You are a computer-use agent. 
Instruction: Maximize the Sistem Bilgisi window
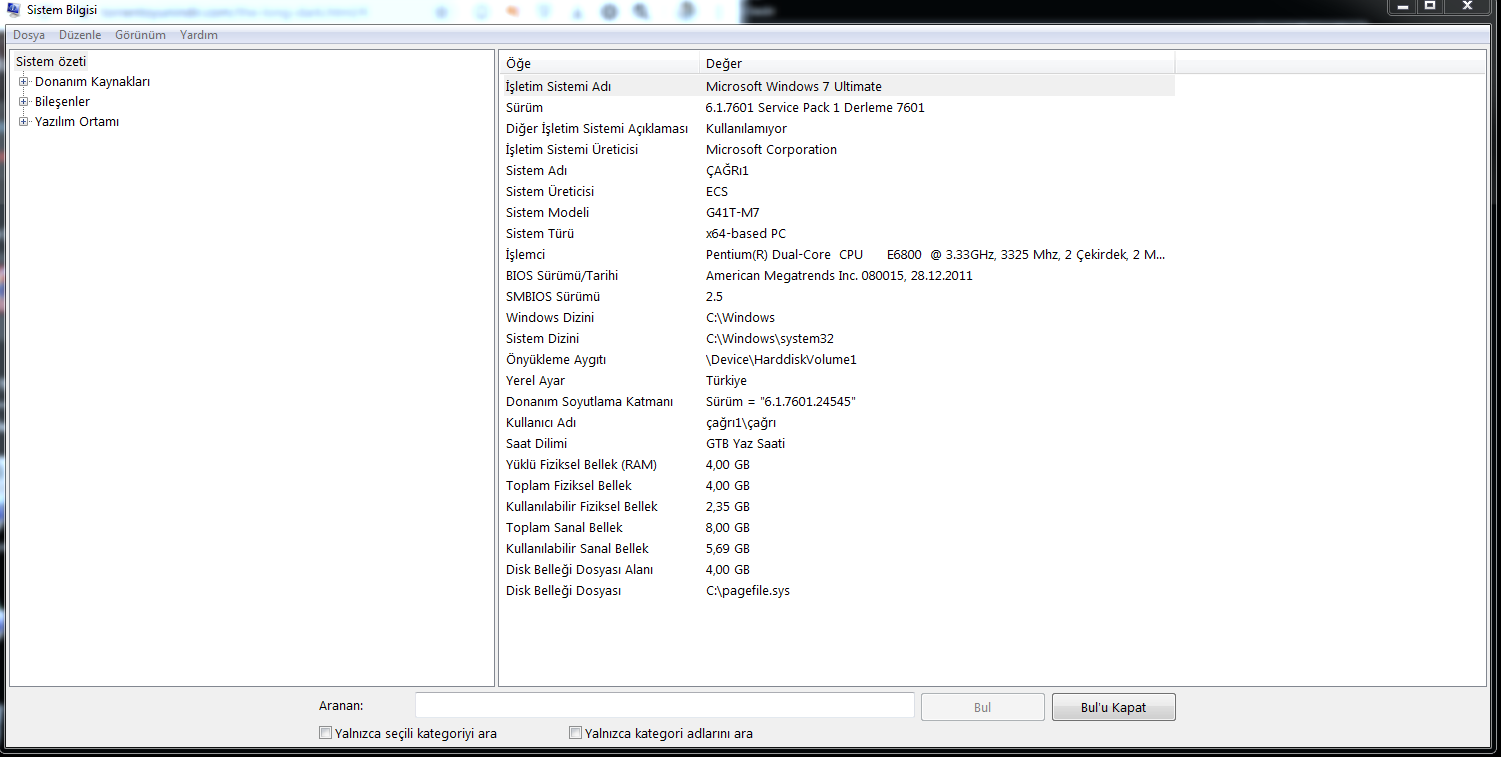tap(1430, 6)
